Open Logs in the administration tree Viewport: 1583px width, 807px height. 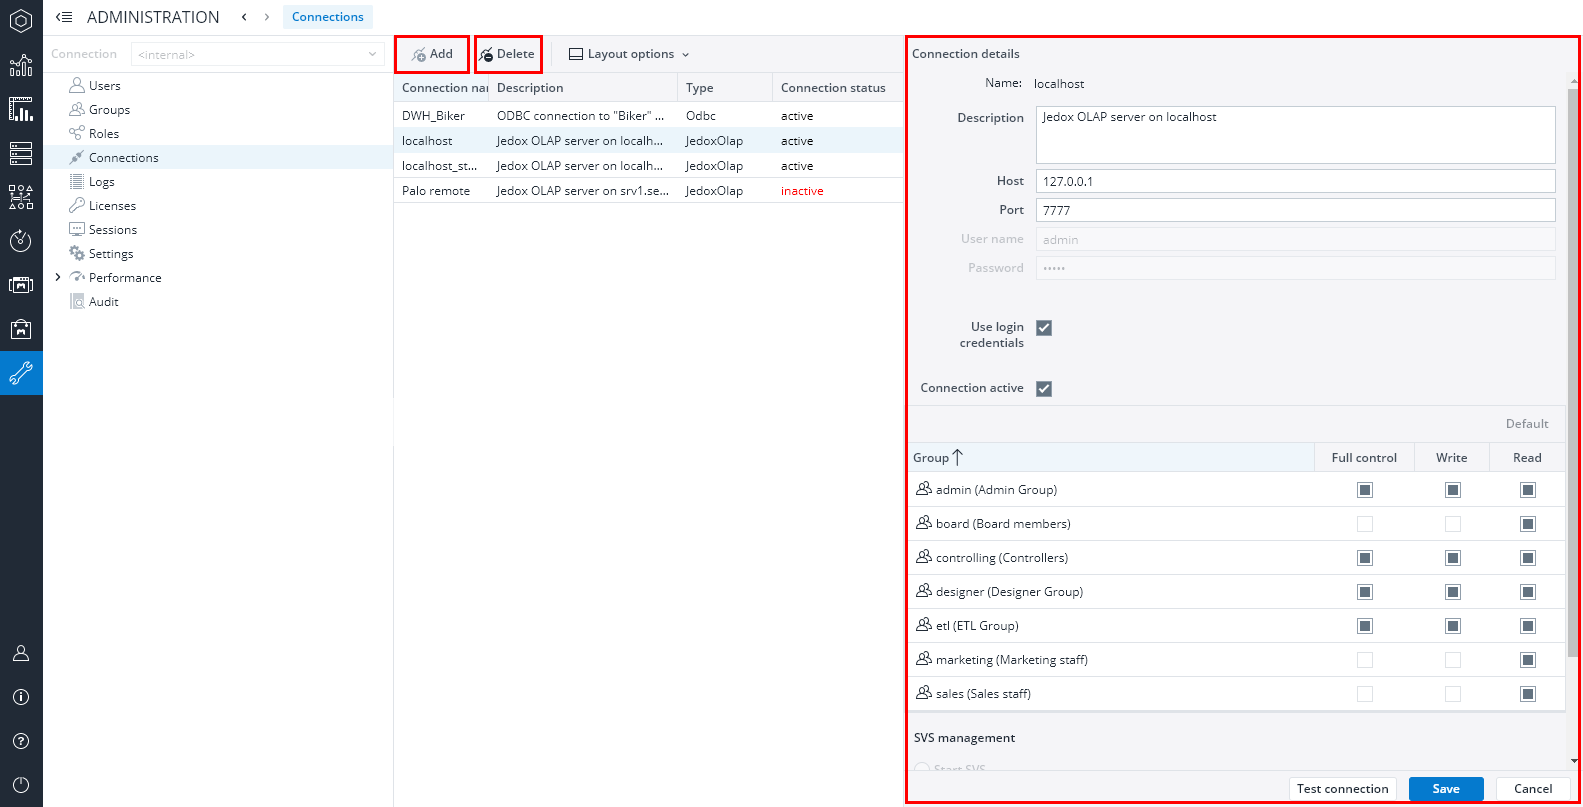[102, 182]
